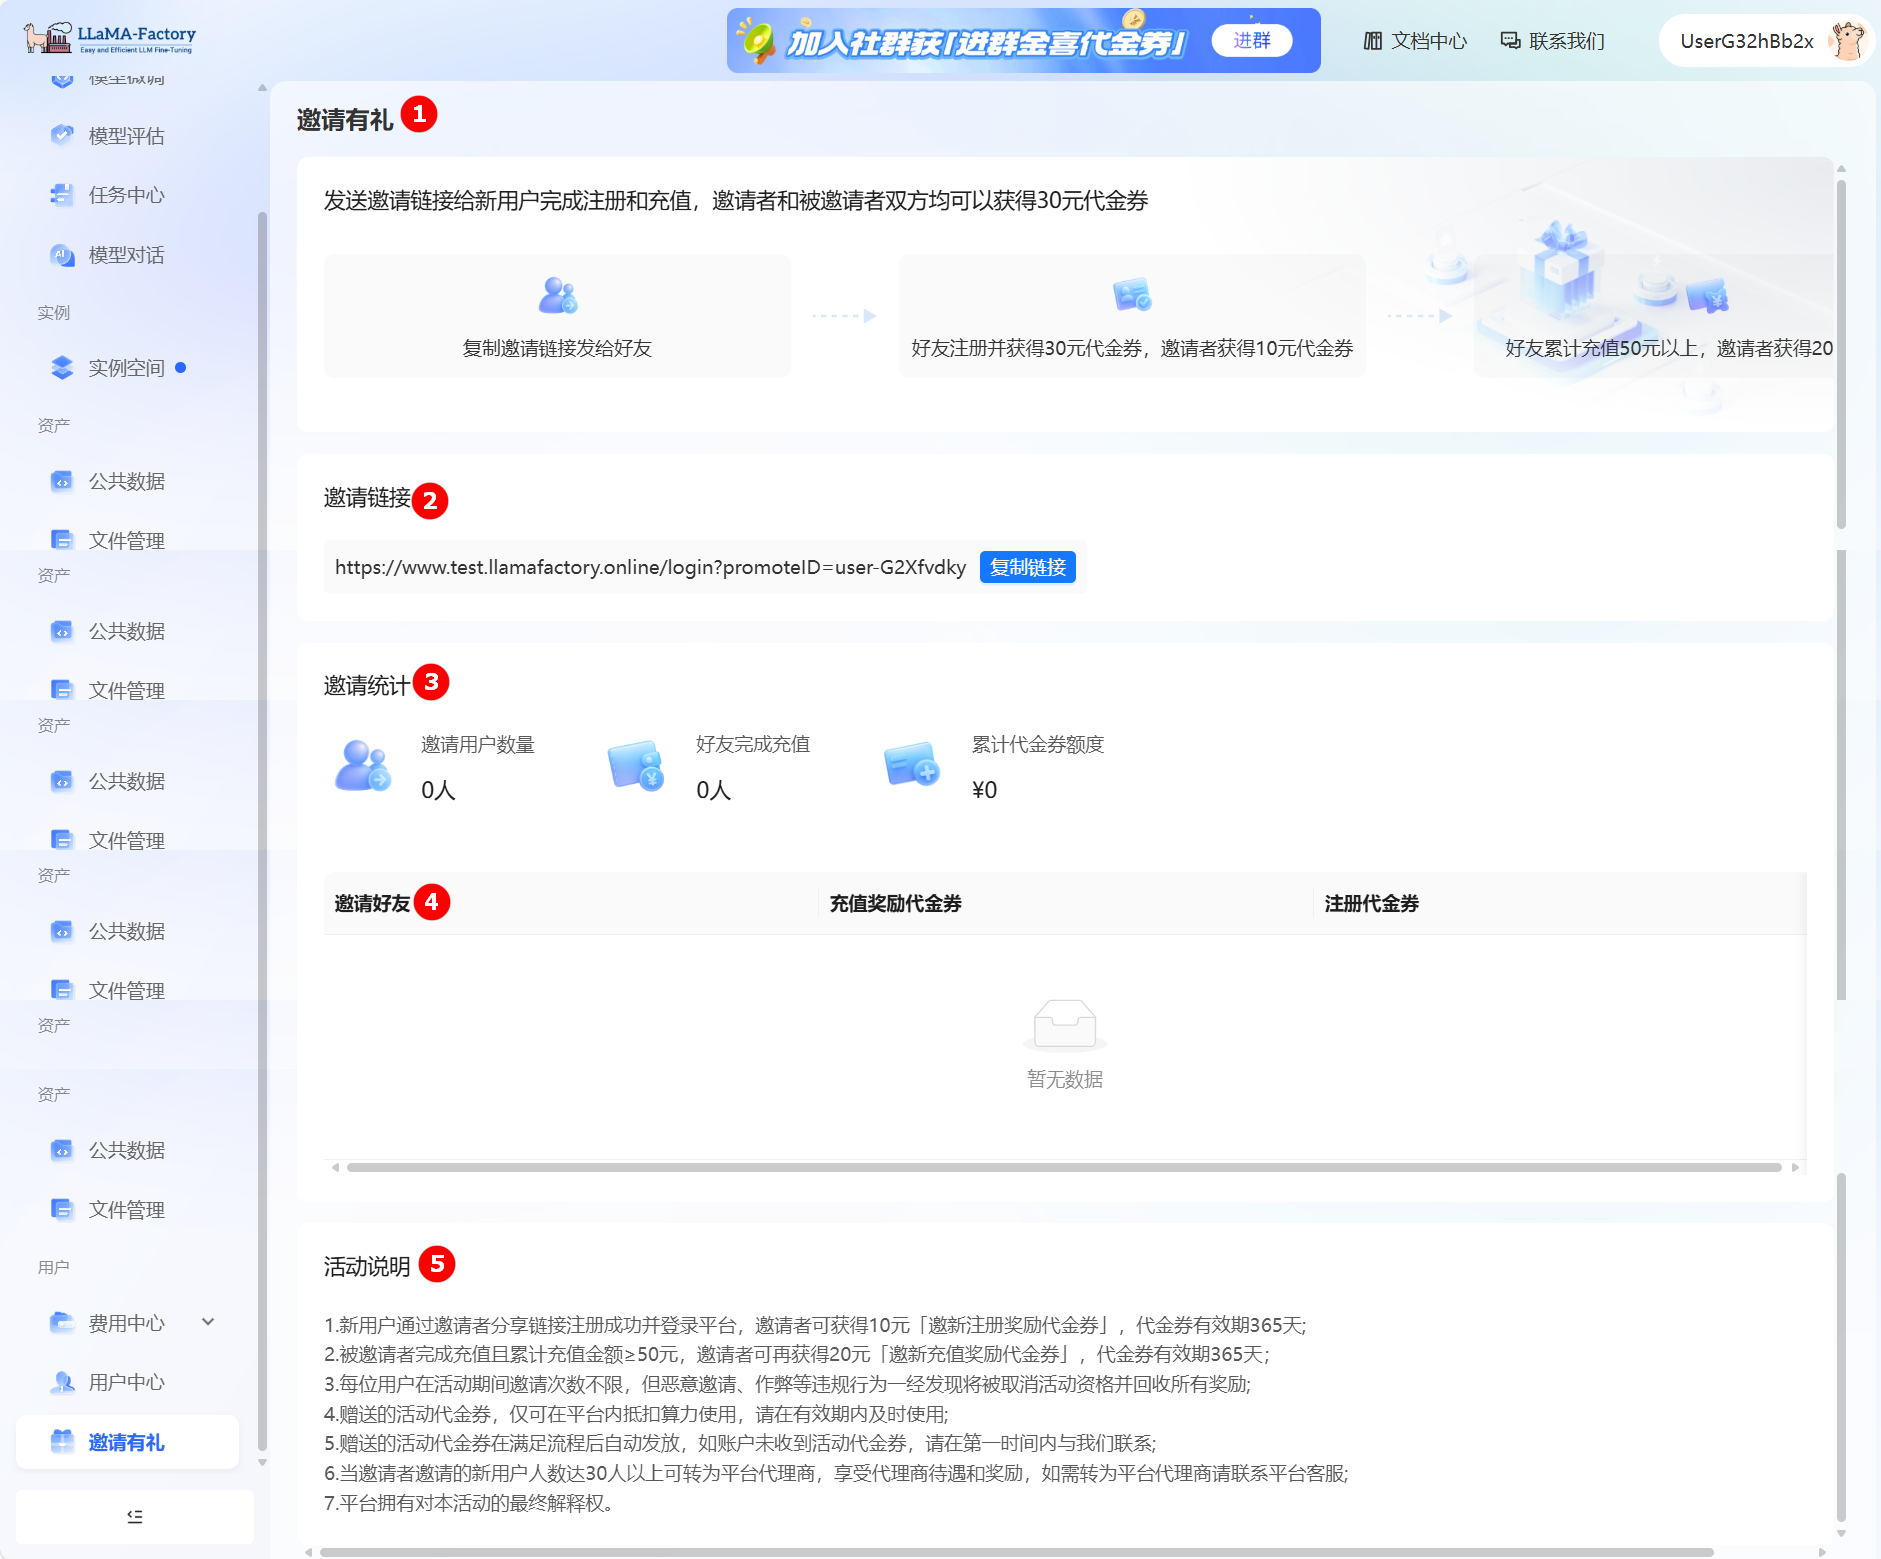1881x1559 pixels.
Task: Select 邀请有礼 menu item
Action: (126, 1442)
